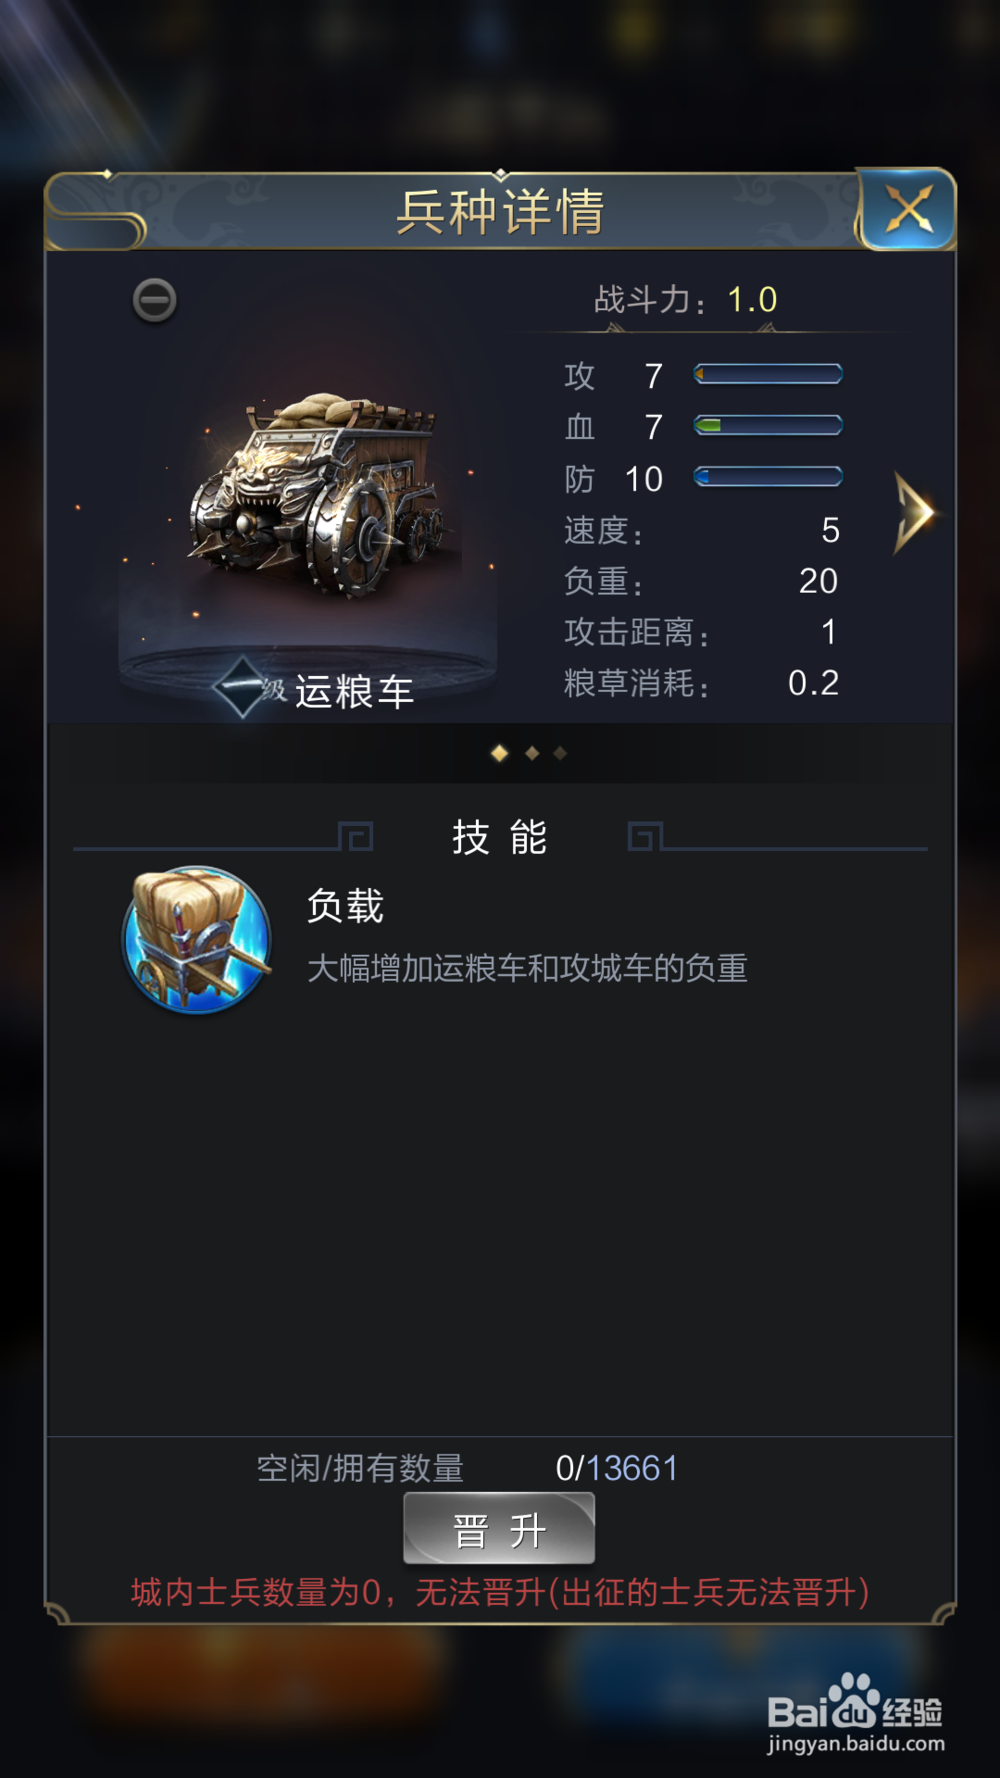Tap the 战斗力 combat power value
The image size is (1000, 1778).
point(752,299)
